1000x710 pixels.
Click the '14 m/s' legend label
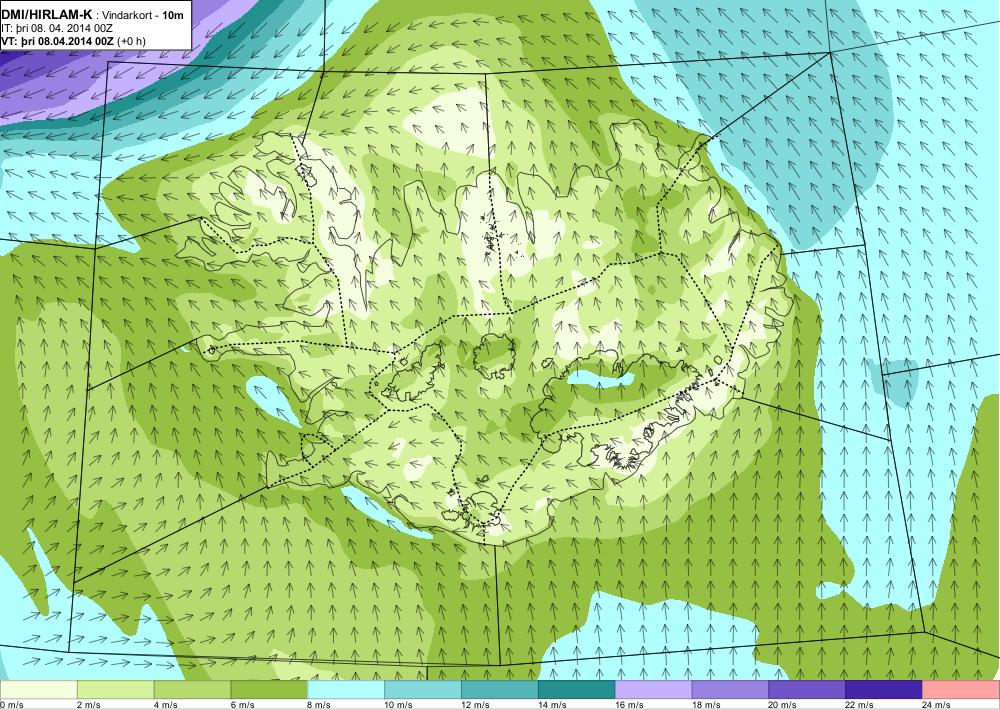(x=552, y=705)
